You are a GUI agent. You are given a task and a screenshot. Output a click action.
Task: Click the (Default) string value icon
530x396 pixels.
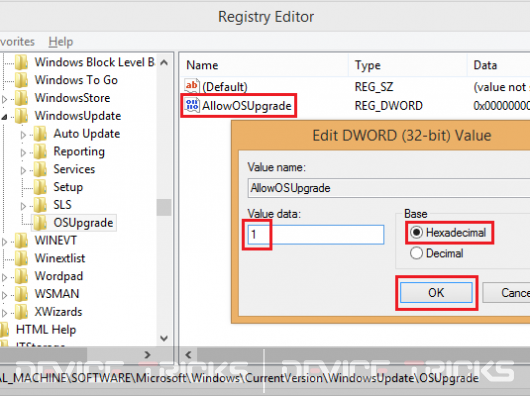point(191,86)
